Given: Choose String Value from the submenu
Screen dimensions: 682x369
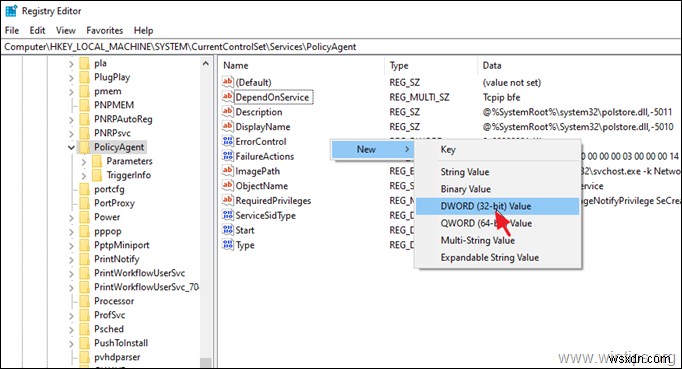Looking at the screenshot, I should tap(498, 172).
